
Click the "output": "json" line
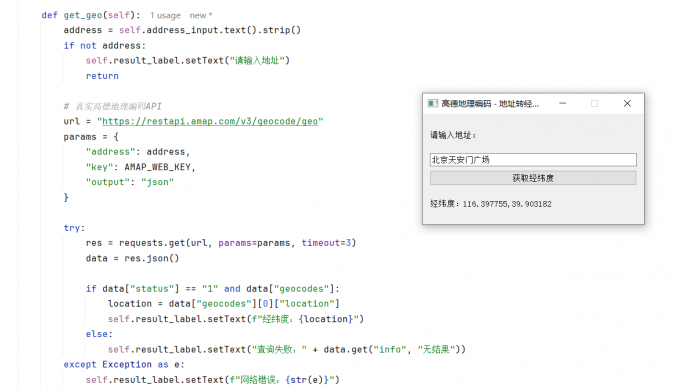point(130,182)
